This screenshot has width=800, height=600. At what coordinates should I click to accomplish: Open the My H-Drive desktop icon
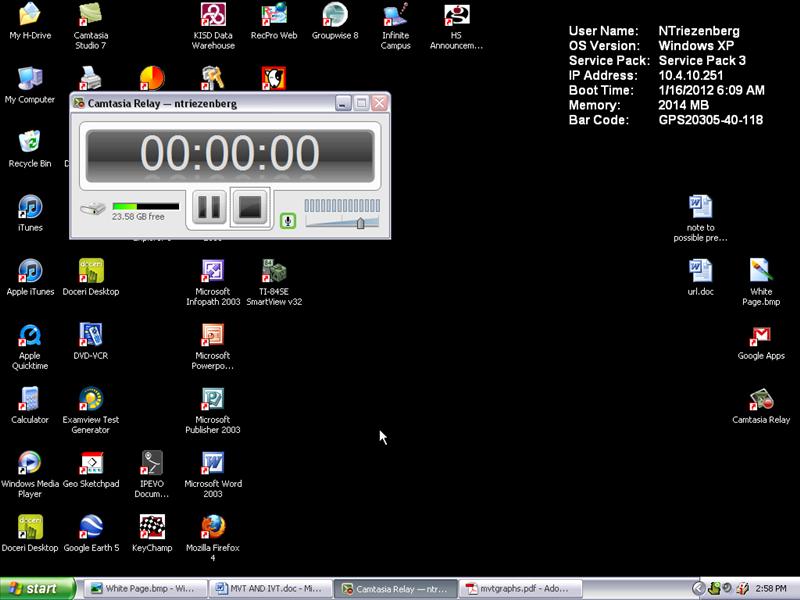point(30,21)
